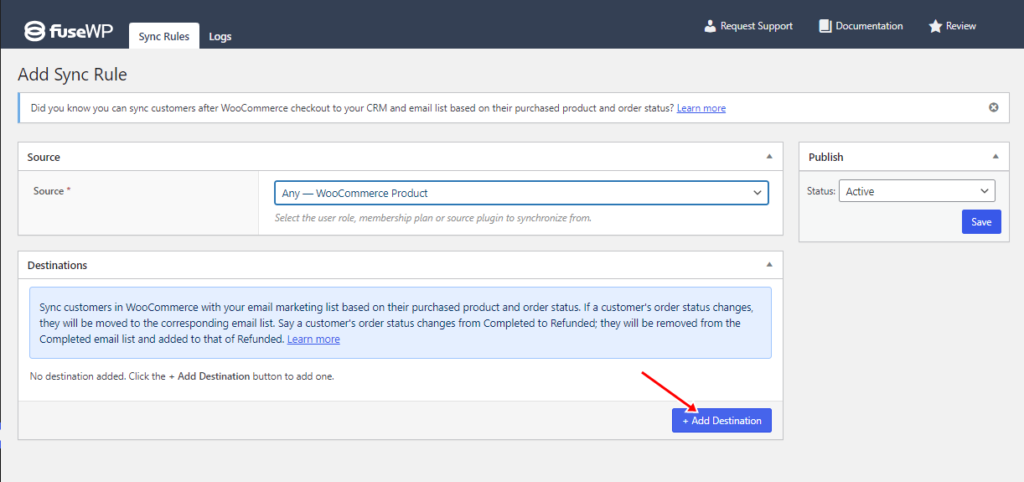Image resolution: width=1024 pixels, height=482 pixels.
Task: Open the Documentation text link
Action: point(869,26)
